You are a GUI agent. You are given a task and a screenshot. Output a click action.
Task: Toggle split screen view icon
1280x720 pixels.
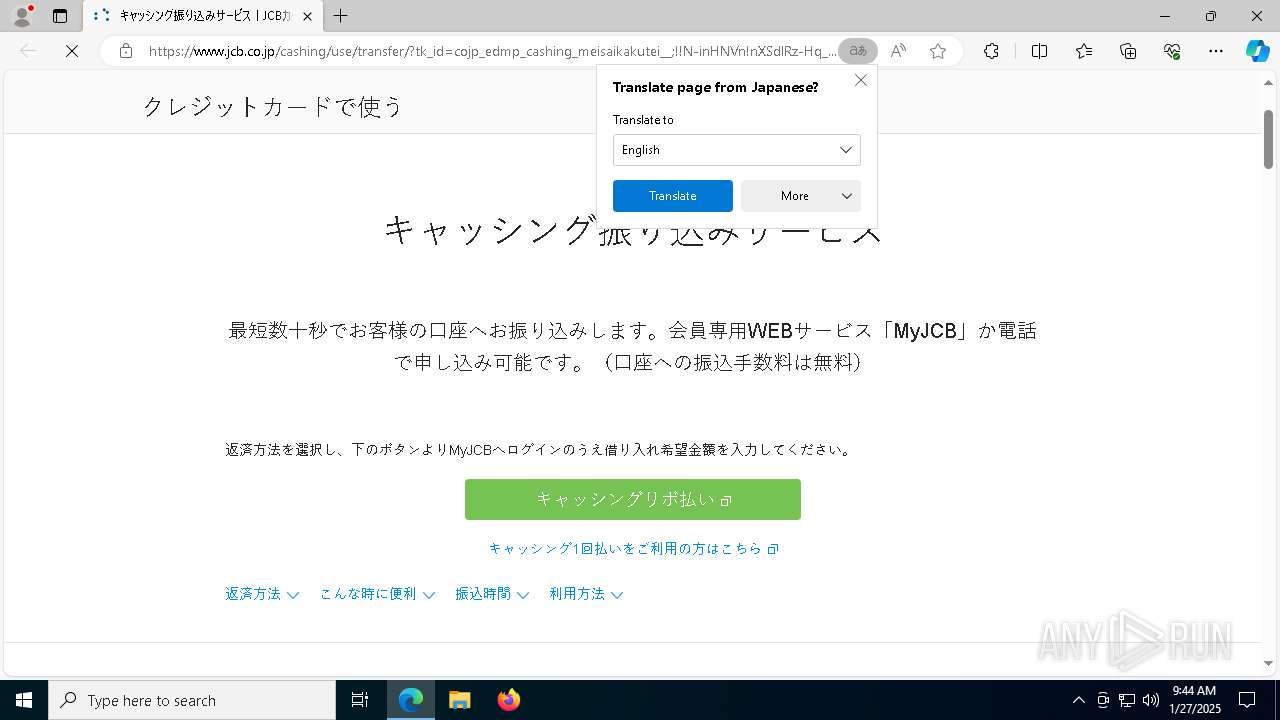coord(1039,51)
